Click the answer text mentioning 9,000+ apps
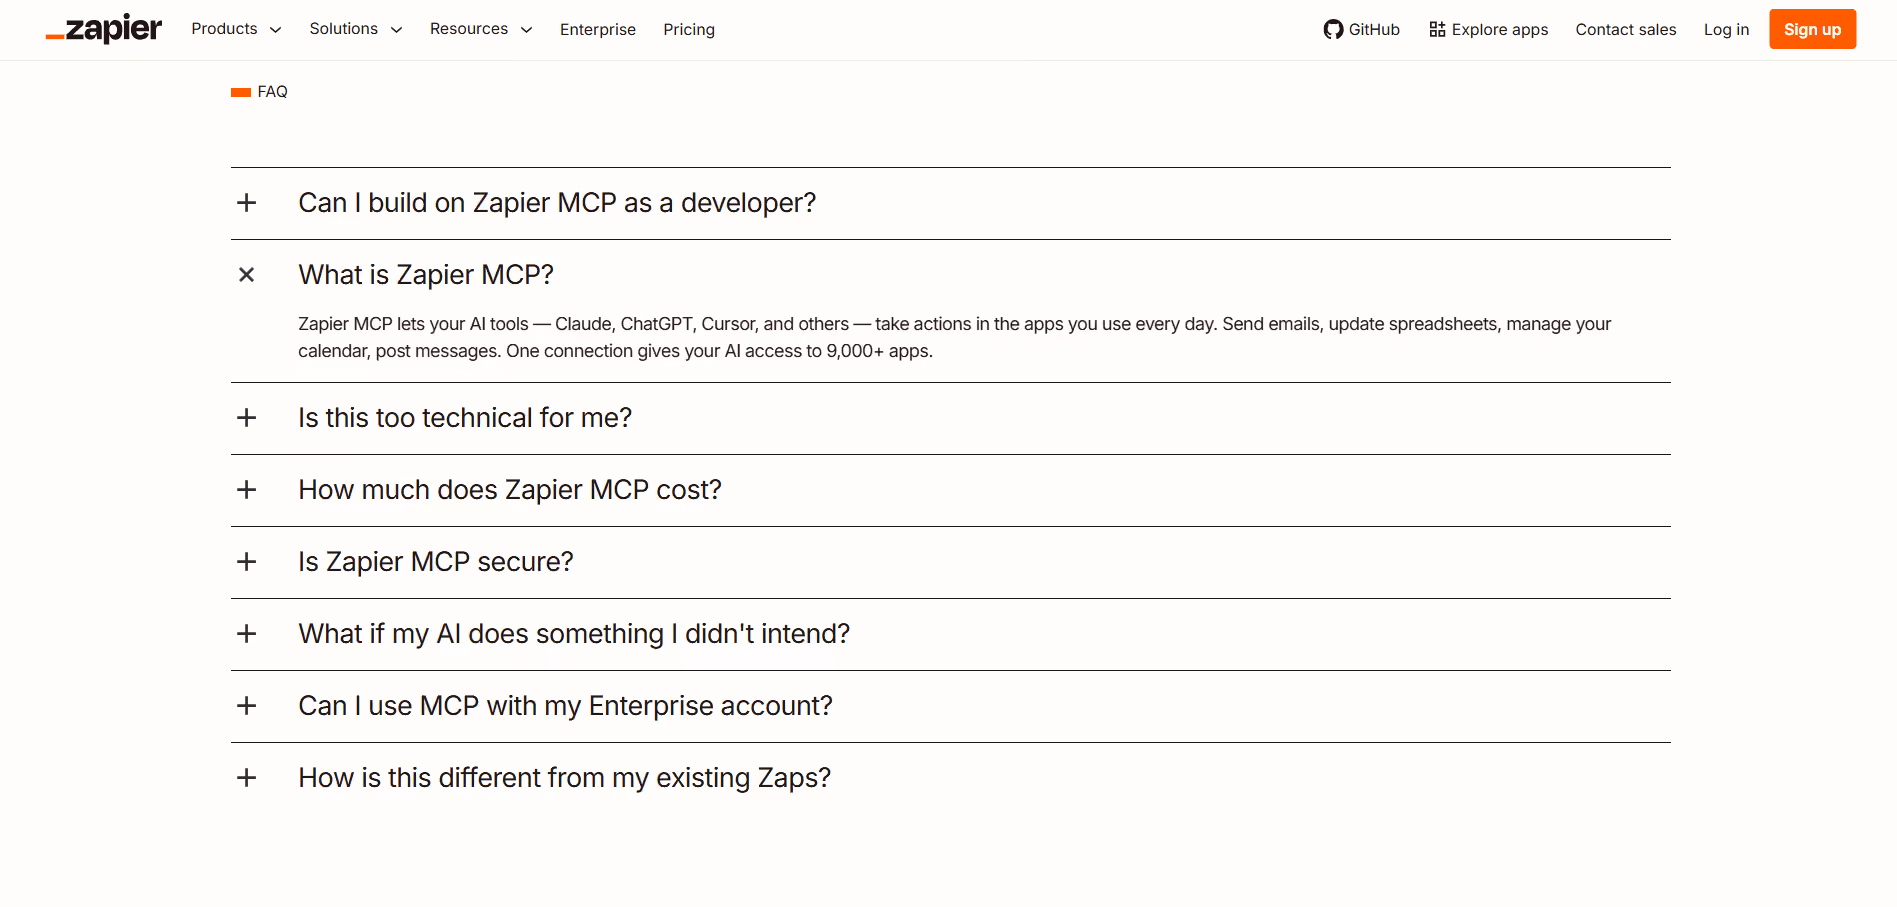This screenshot has height=907, width=1897. point(955,337)
